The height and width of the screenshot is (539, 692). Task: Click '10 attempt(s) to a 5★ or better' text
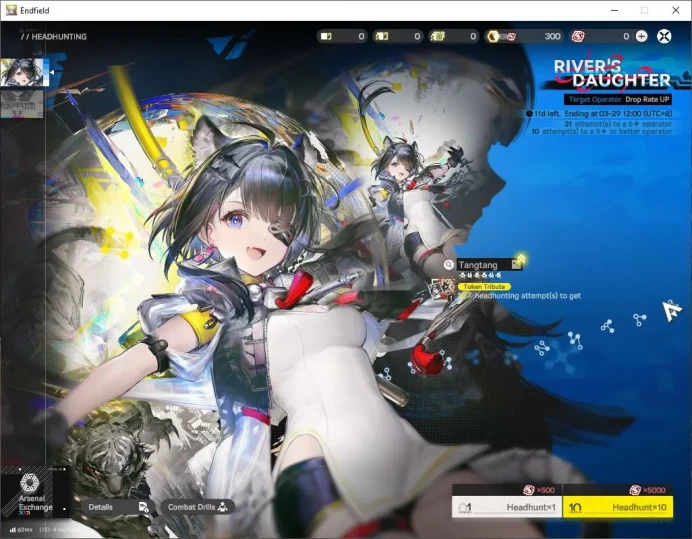coord(602,132)
